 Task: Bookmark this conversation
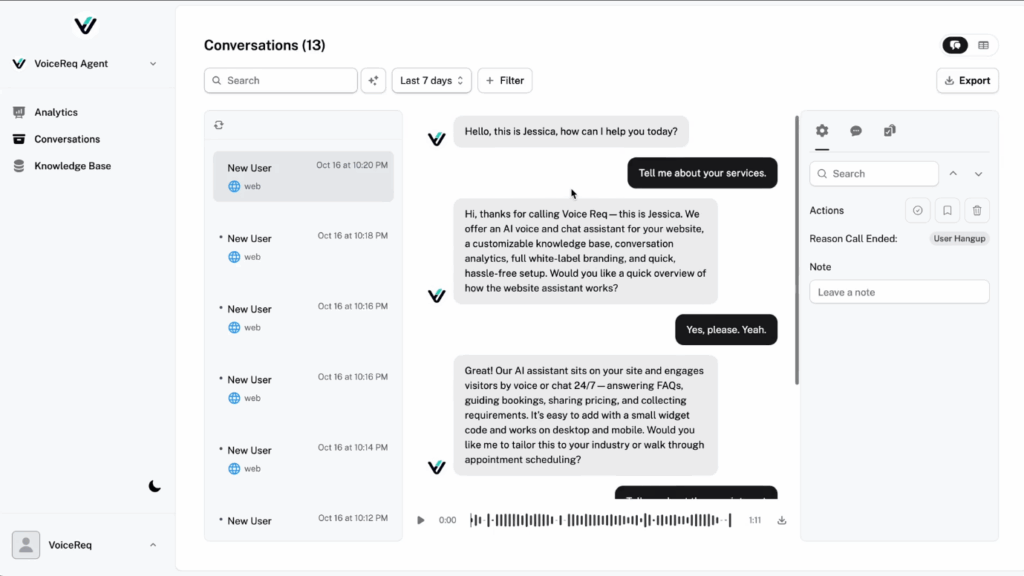(947, 210)
